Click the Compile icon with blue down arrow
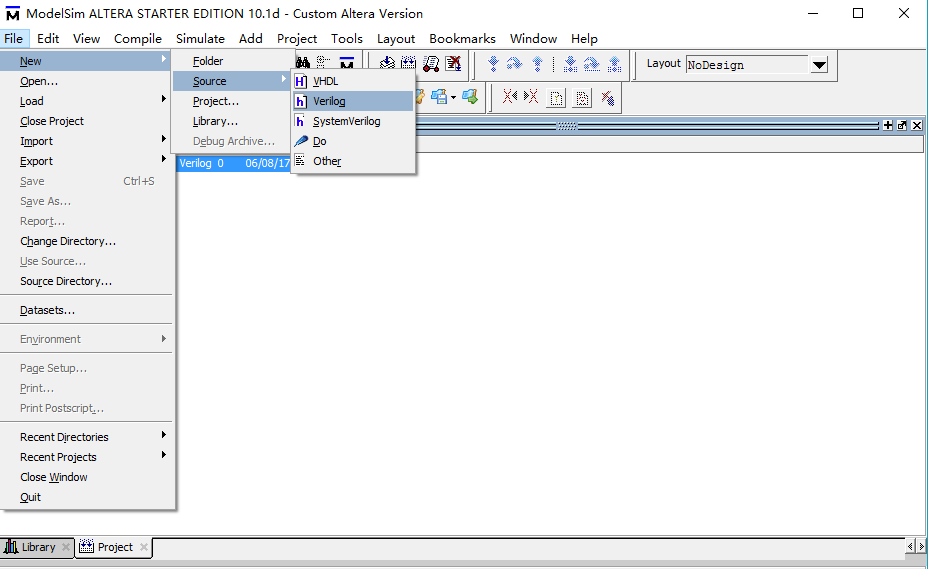Viewport: 928px width, 569px height. (x=387, y=63)
